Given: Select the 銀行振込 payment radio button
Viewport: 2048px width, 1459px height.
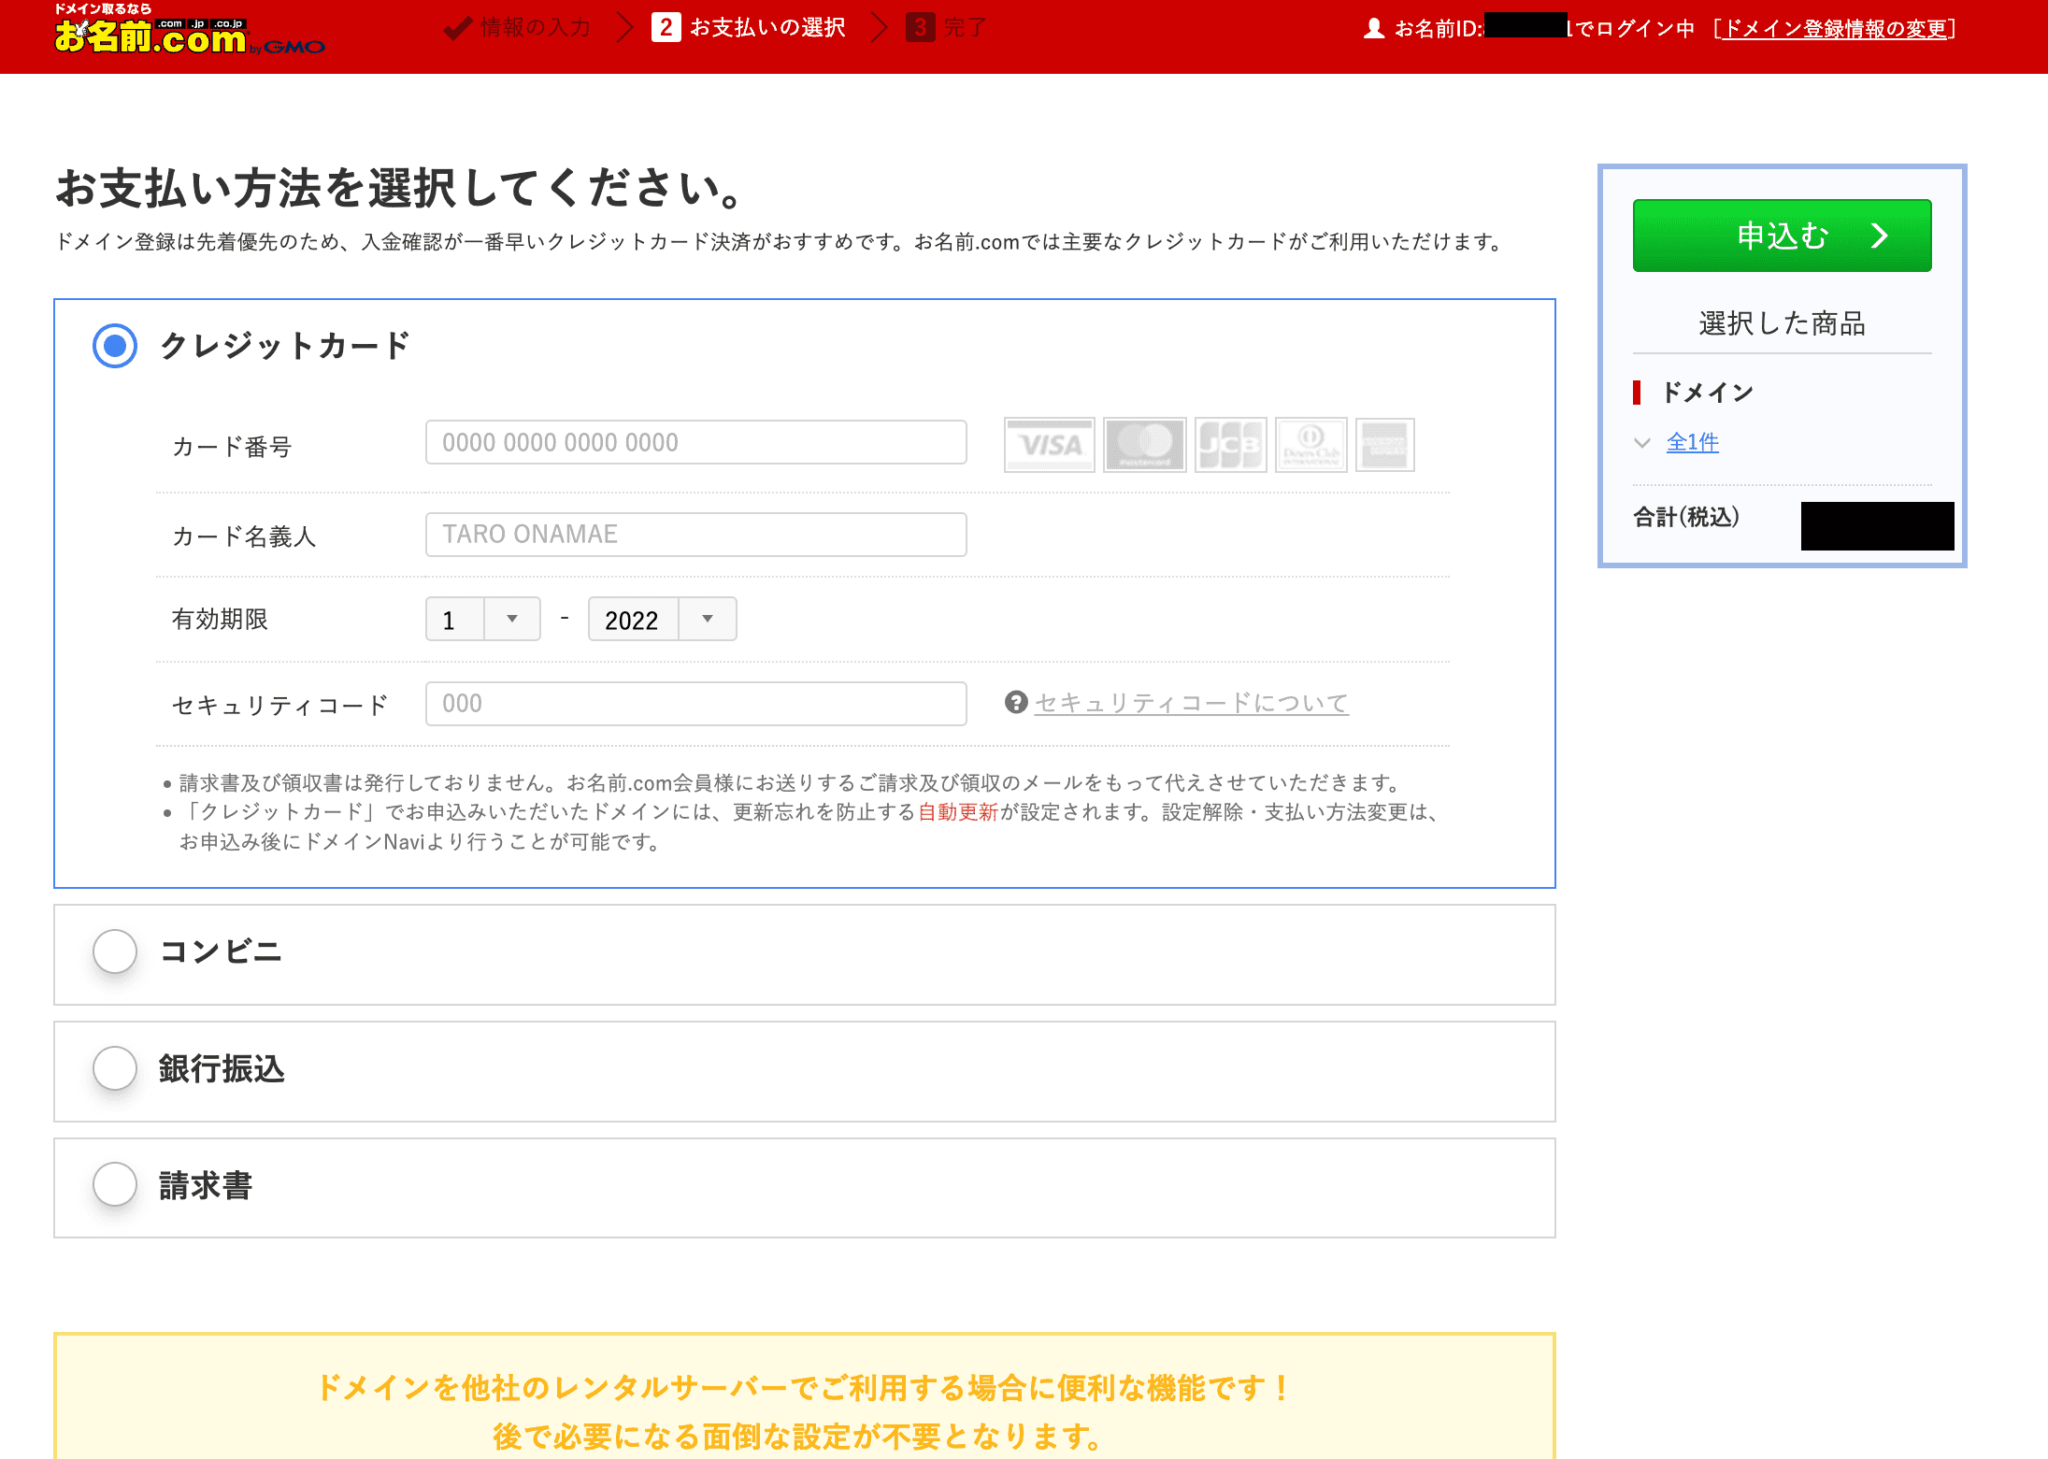Looking at the screenshot, I should coord(114,1069).
